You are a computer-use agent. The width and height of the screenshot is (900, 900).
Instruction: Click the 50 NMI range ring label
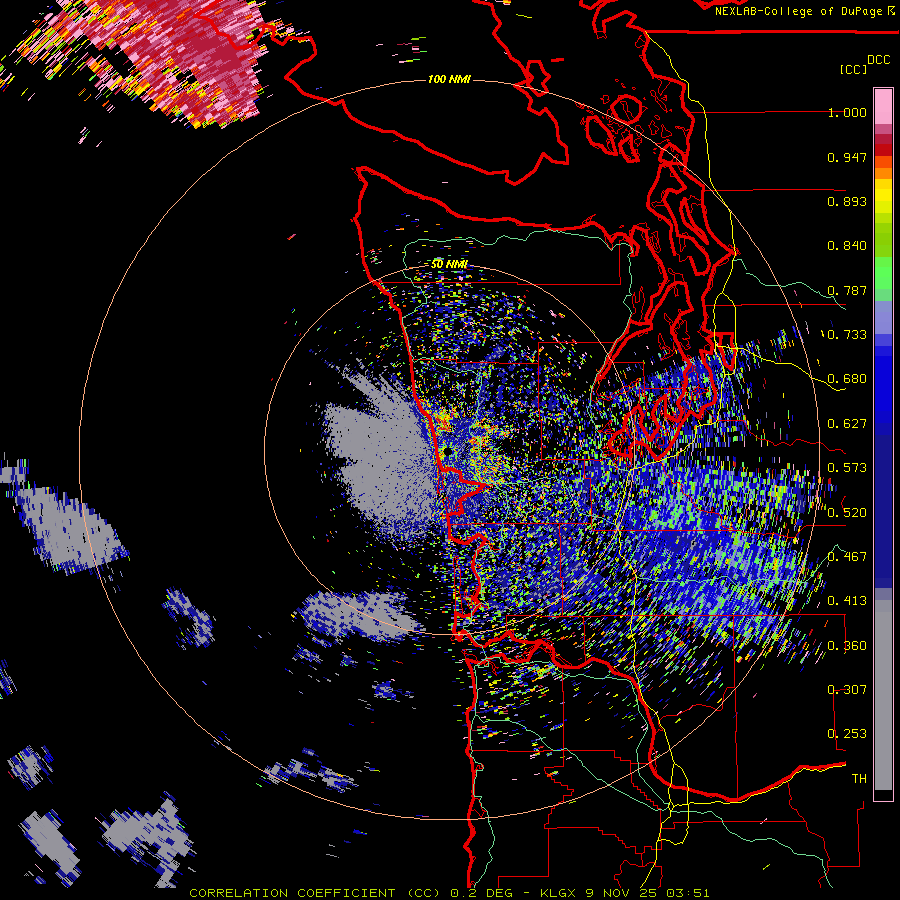point(449,264)
